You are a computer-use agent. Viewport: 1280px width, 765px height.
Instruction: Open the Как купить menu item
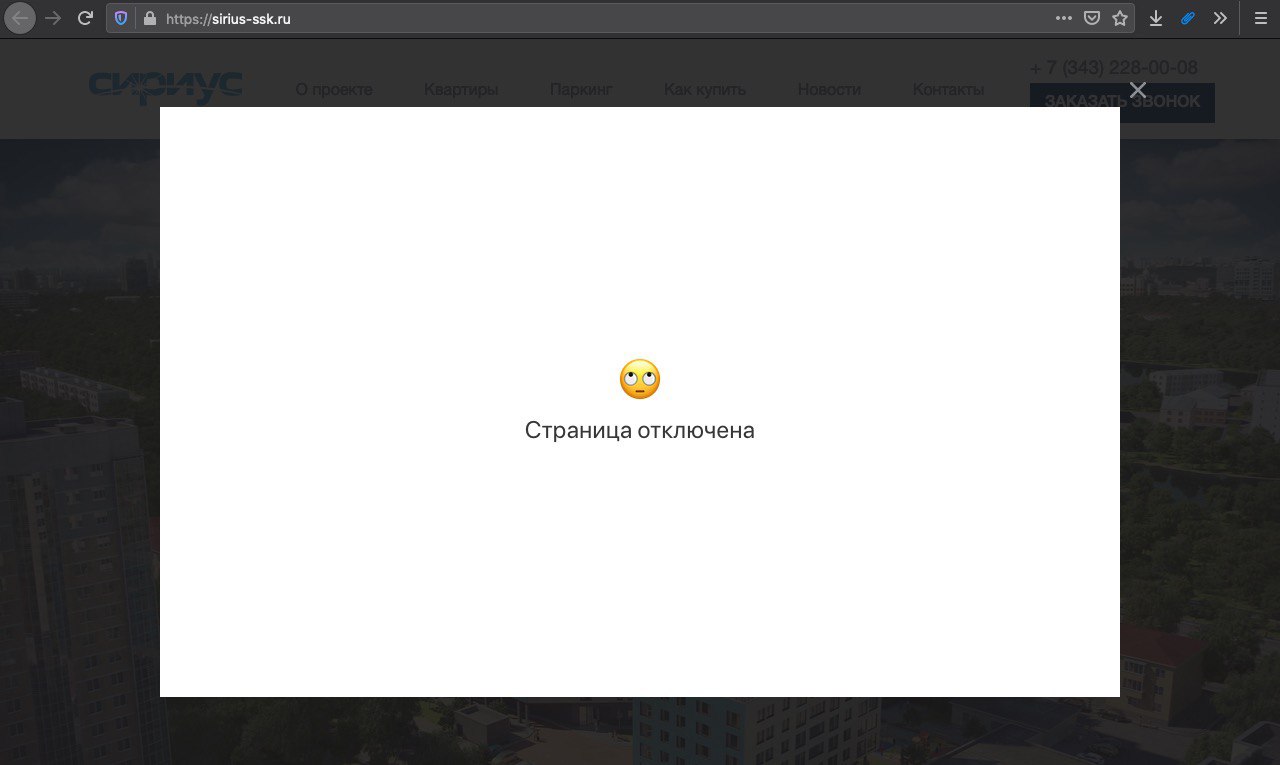pos(705,89)
